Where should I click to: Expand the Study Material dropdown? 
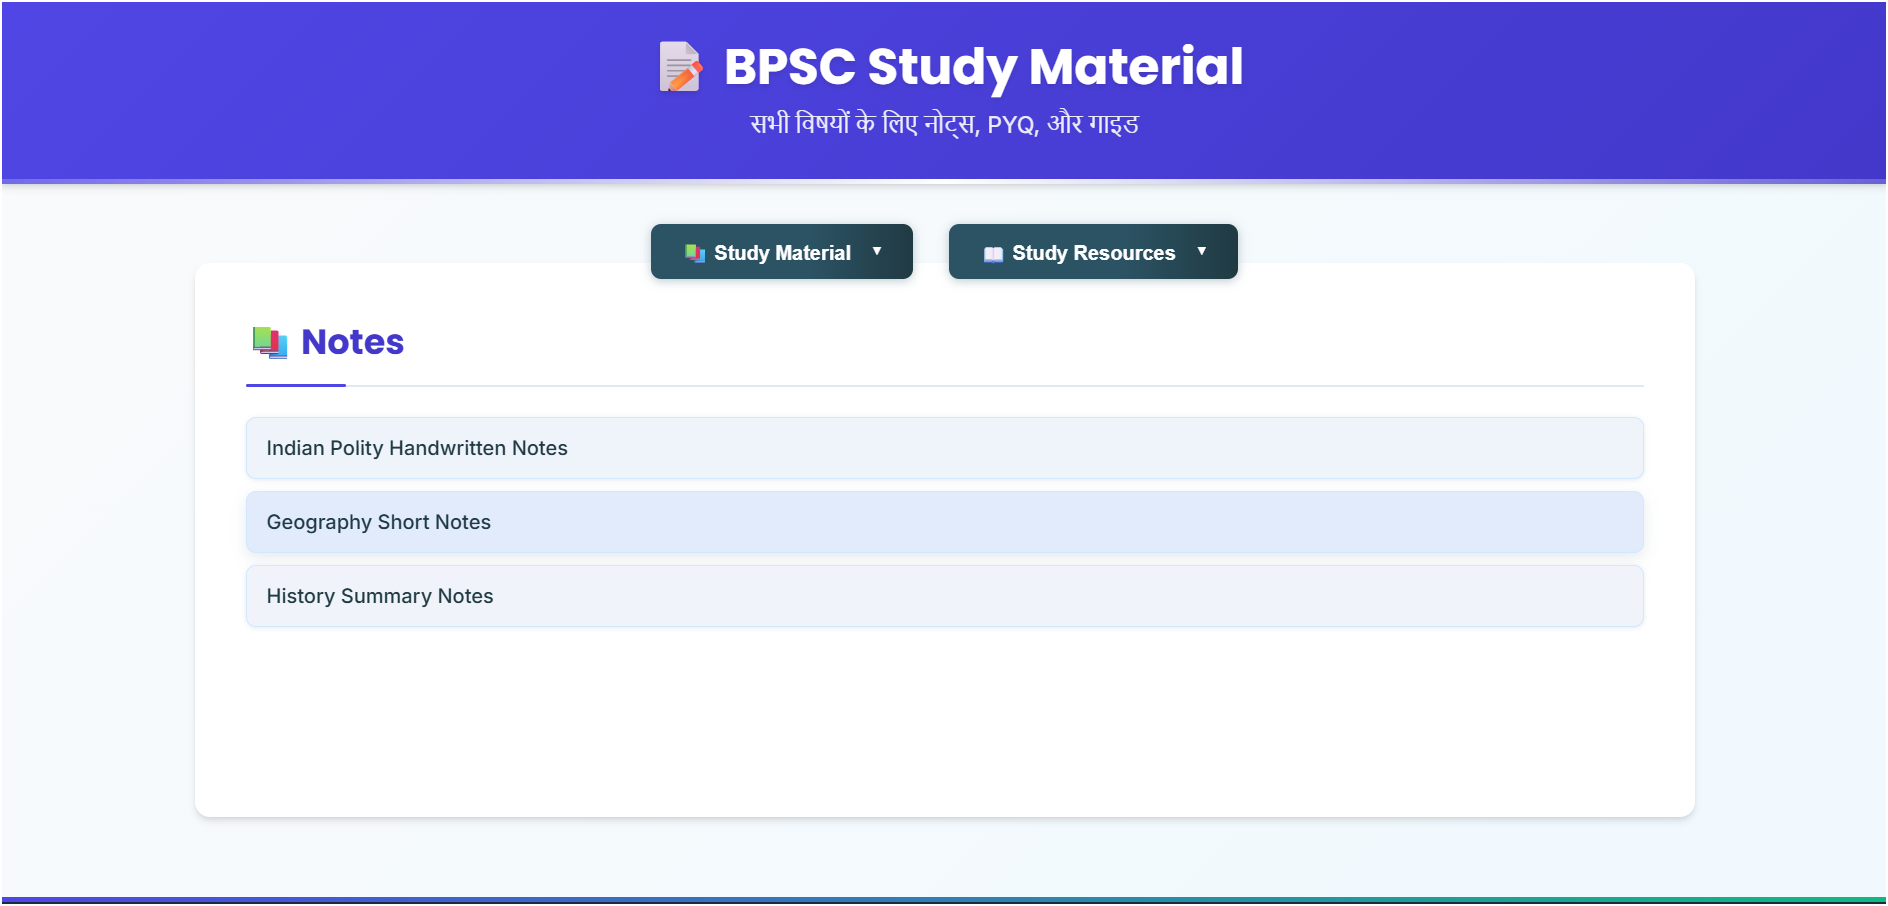pyautogui.click(x=781, y=251)
